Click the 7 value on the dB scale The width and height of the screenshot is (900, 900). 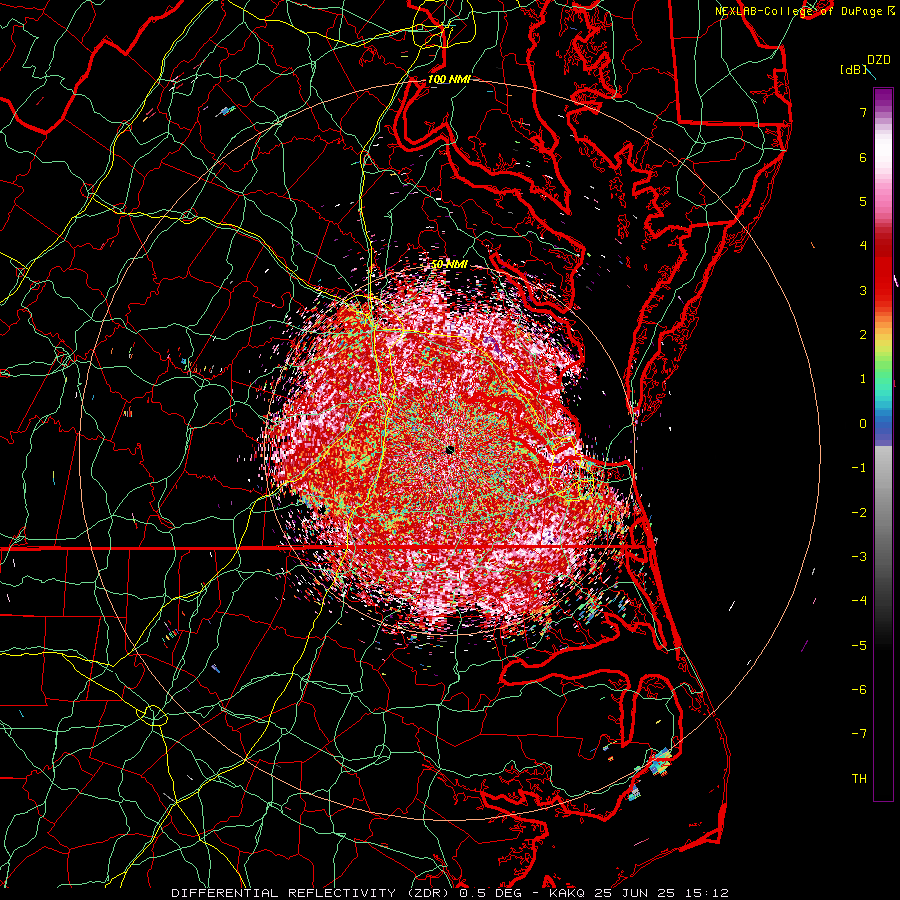pos(863,112)
